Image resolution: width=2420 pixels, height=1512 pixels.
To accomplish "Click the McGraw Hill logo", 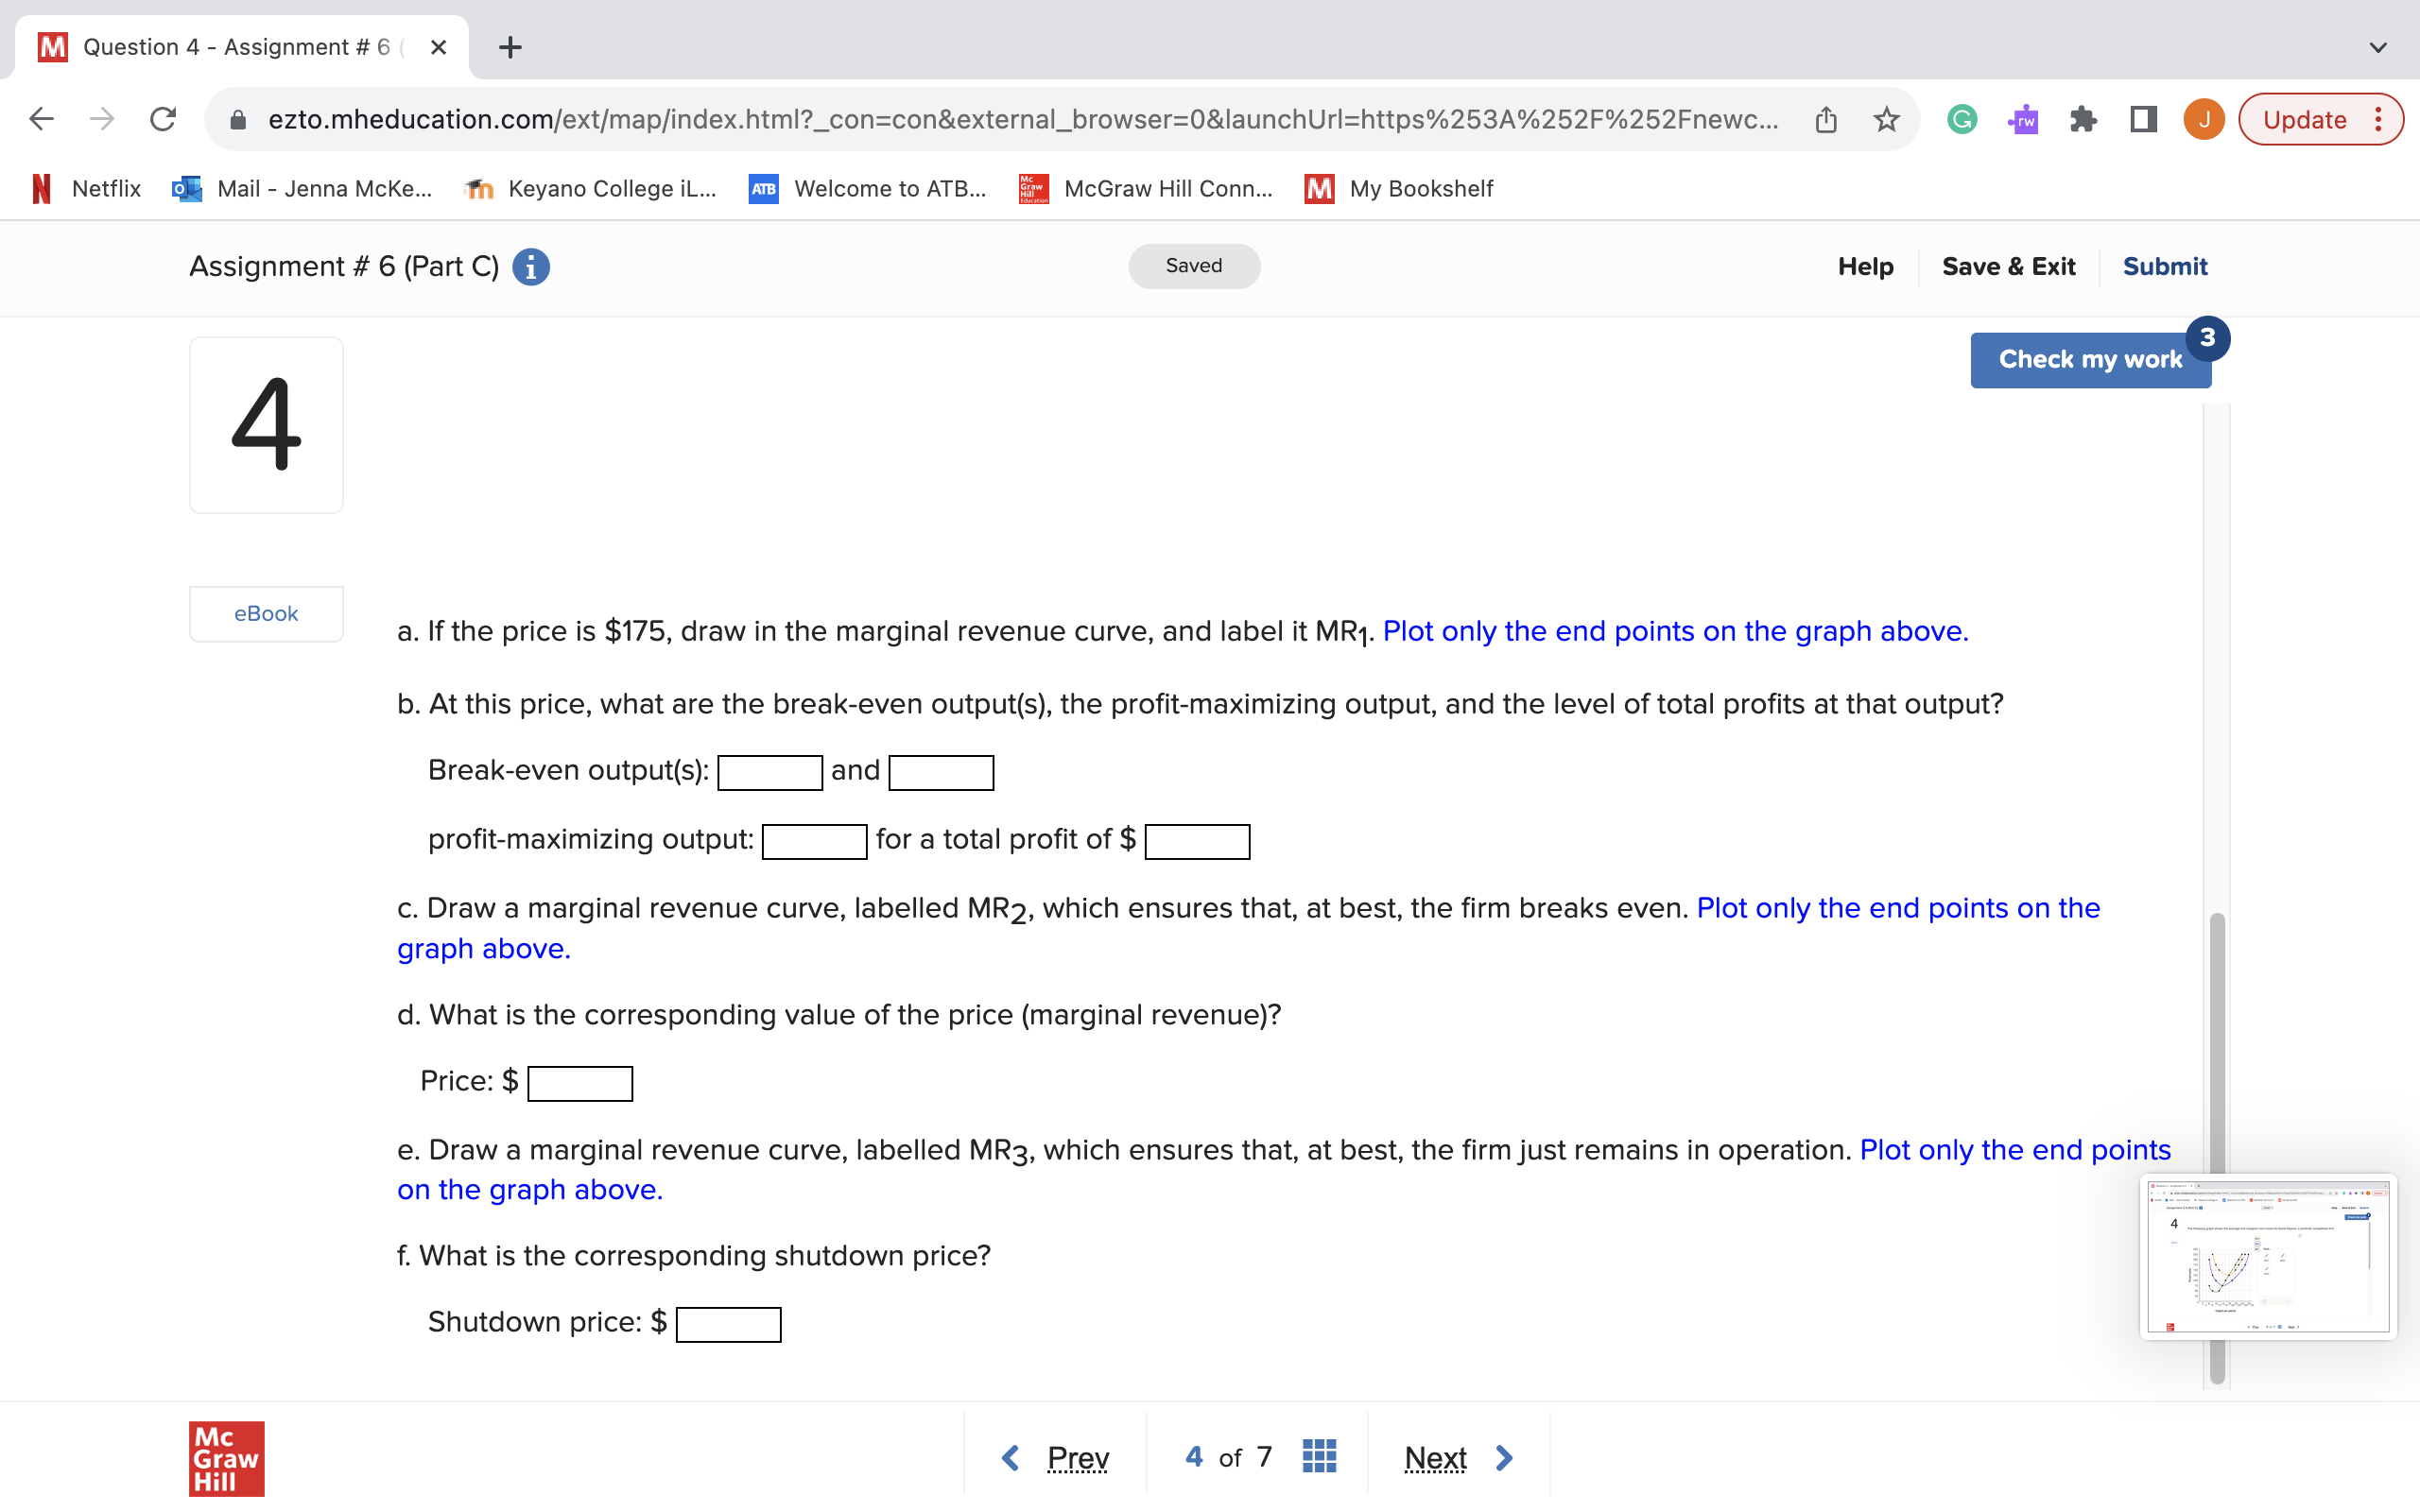I will pos(225,1458).
